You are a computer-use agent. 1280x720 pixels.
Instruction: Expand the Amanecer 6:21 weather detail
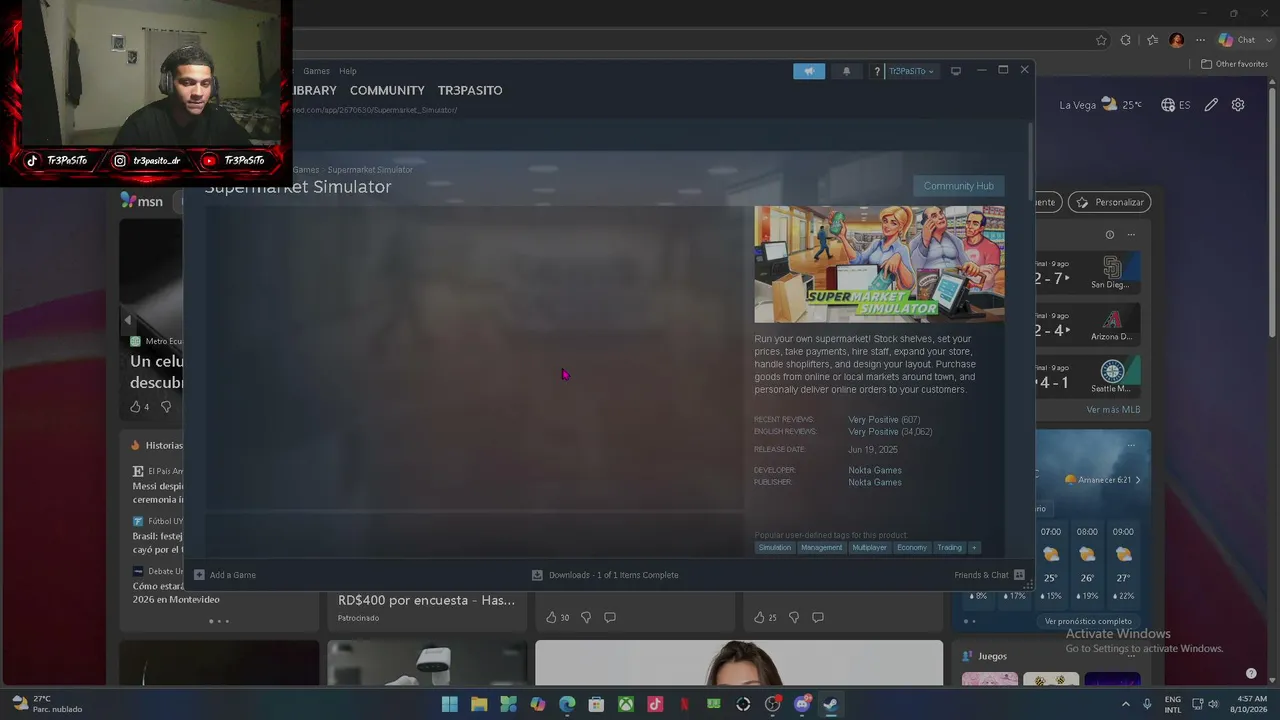pyautogui.click(x=1103, y=480)
